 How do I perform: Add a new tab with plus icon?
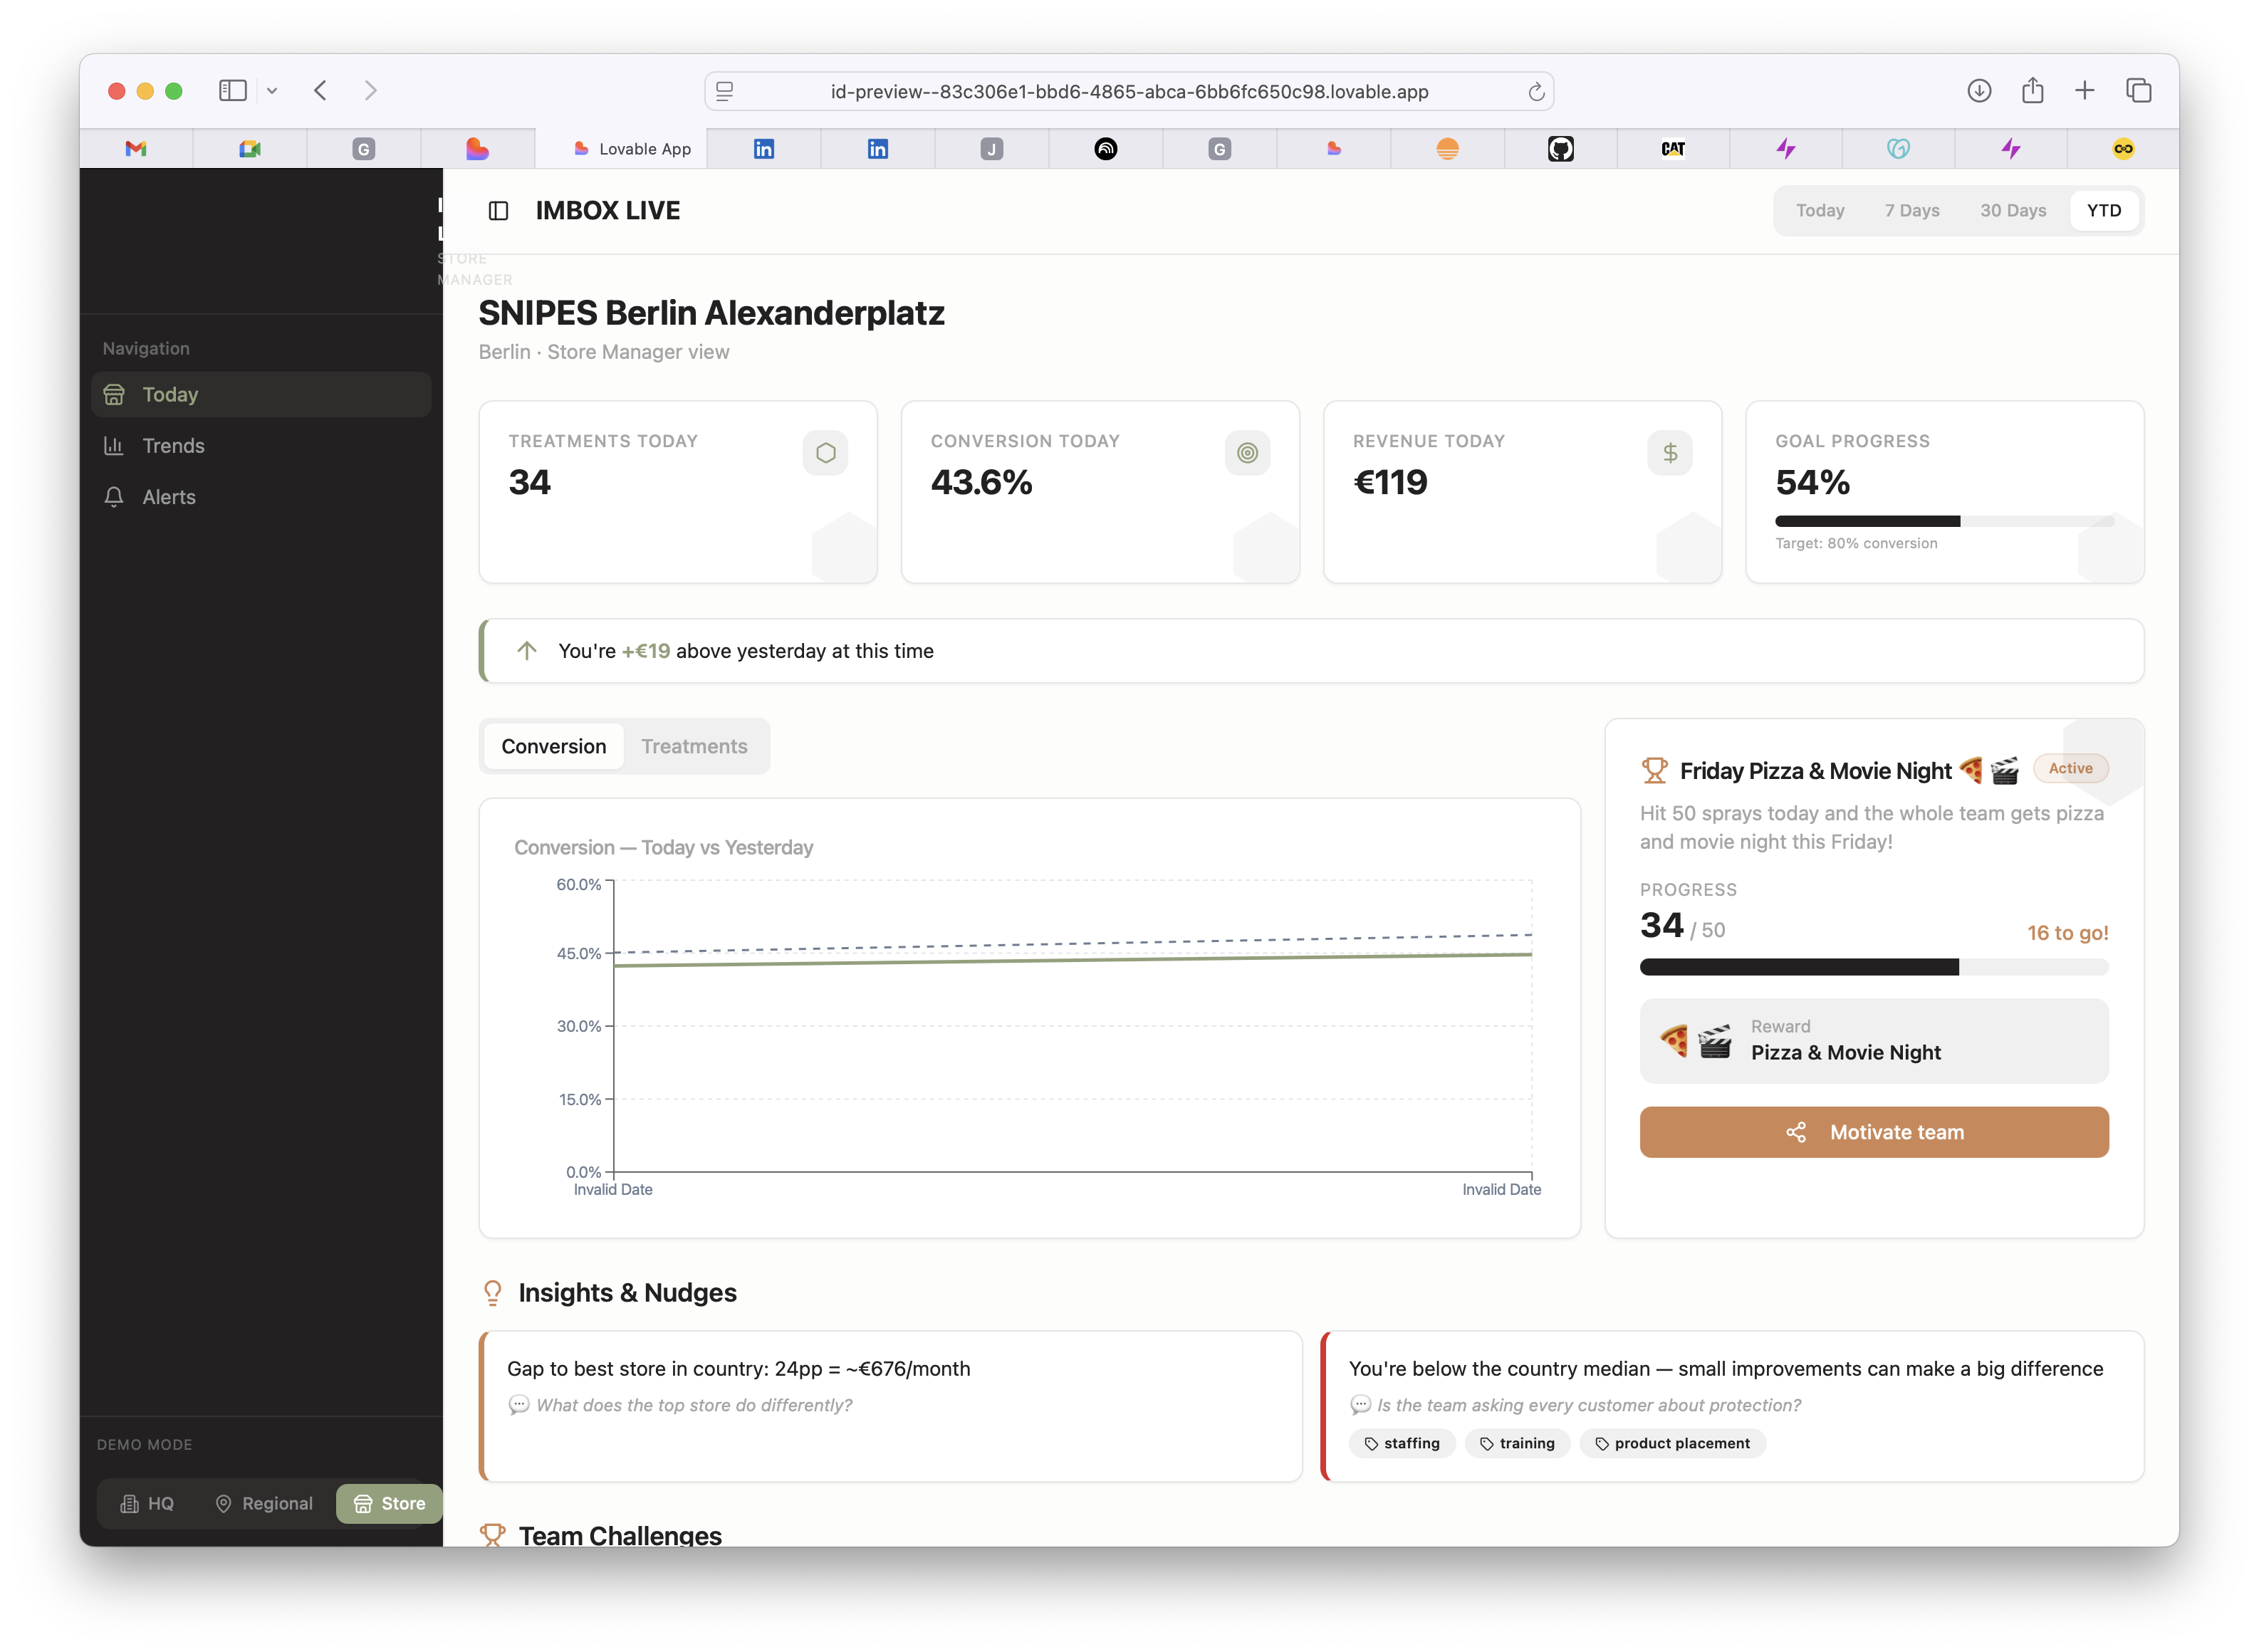tap(2084, 91)
